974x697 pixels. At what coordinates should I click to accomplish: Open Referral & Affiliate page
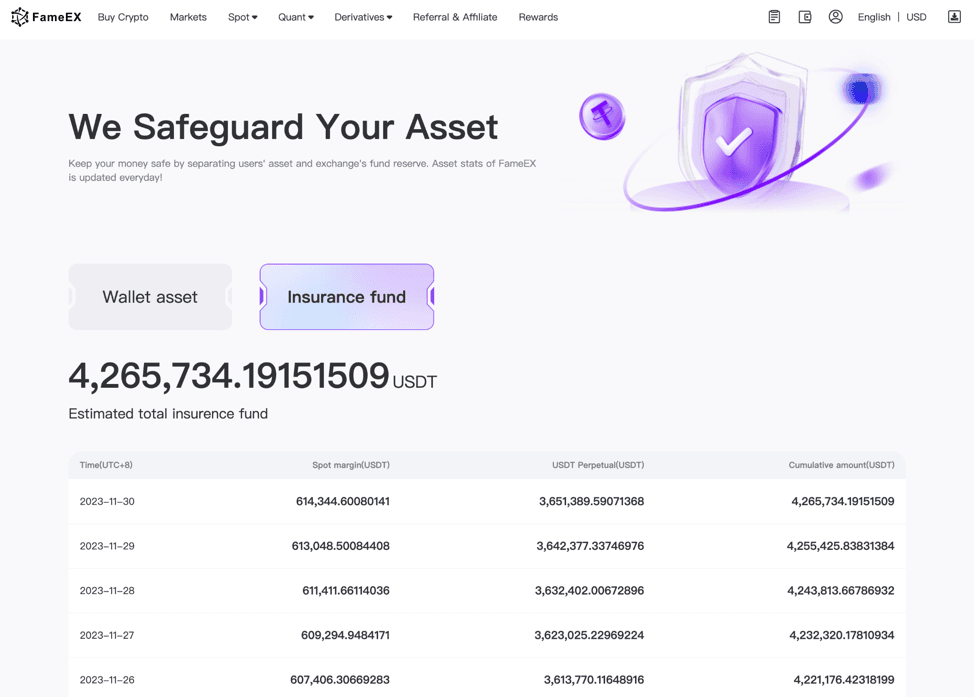[455, 17]
